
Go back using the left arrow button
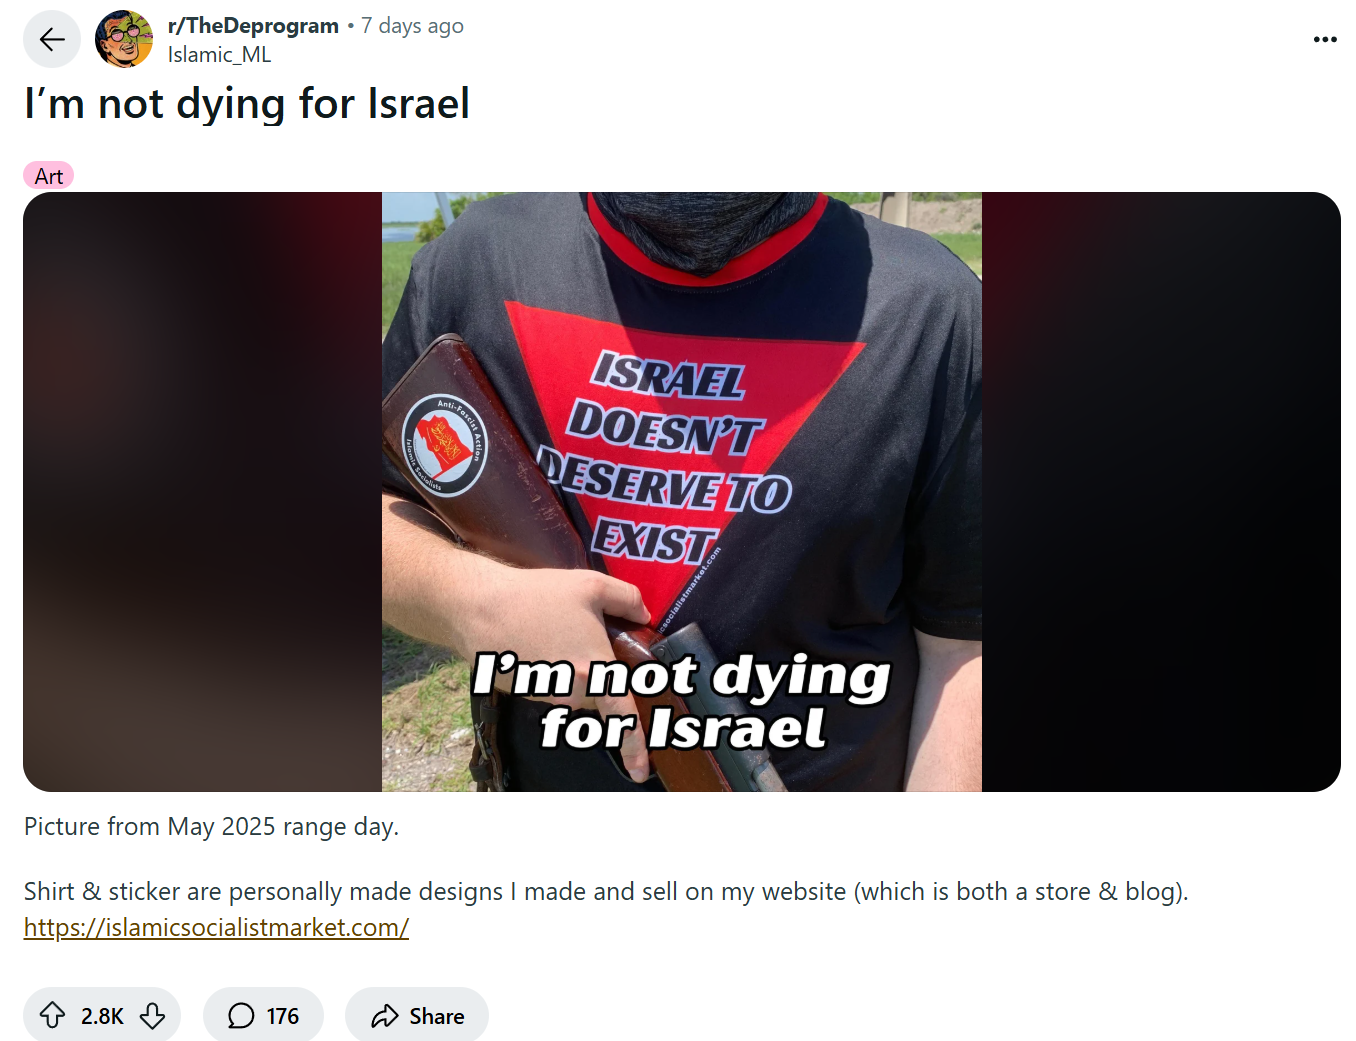click(x=52, y=39)
